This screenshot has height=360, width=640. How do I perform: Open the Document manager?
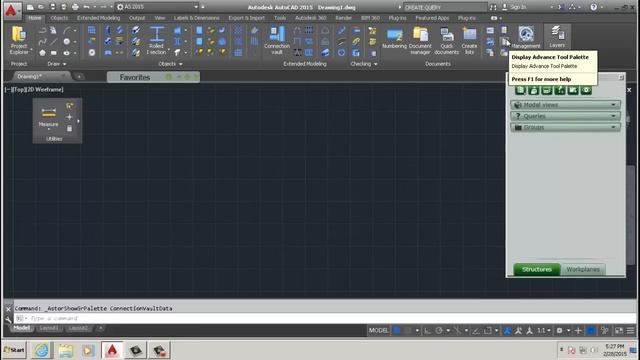coord(420,40)
